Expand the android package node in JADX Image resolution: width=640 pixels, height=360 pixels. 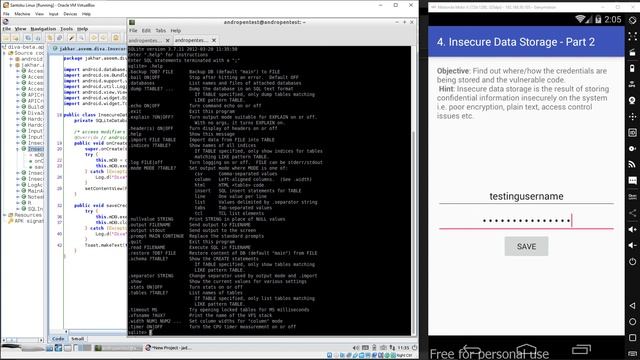11,59
